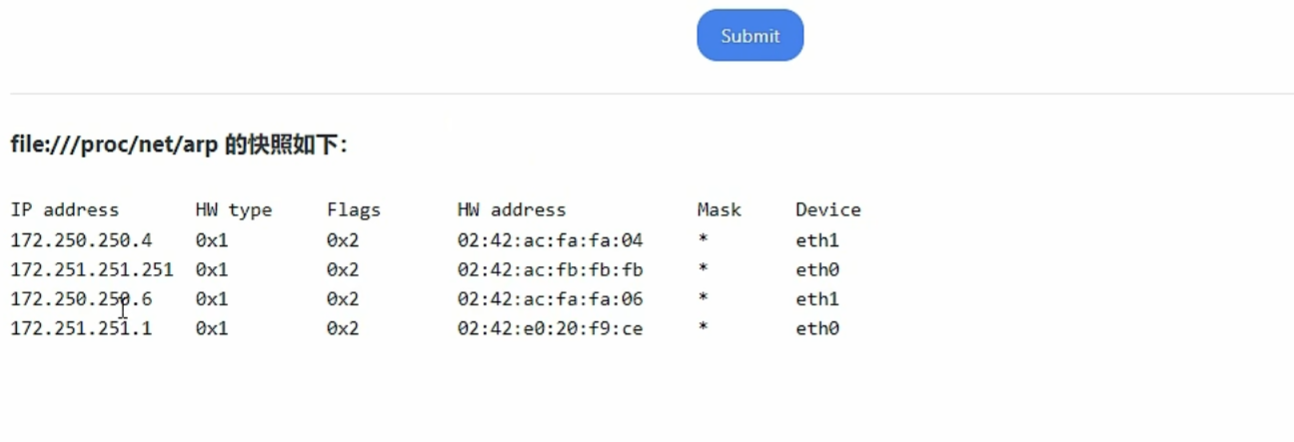Select the "Mask" column header
1294x442 pixels.
coord(719,210)
